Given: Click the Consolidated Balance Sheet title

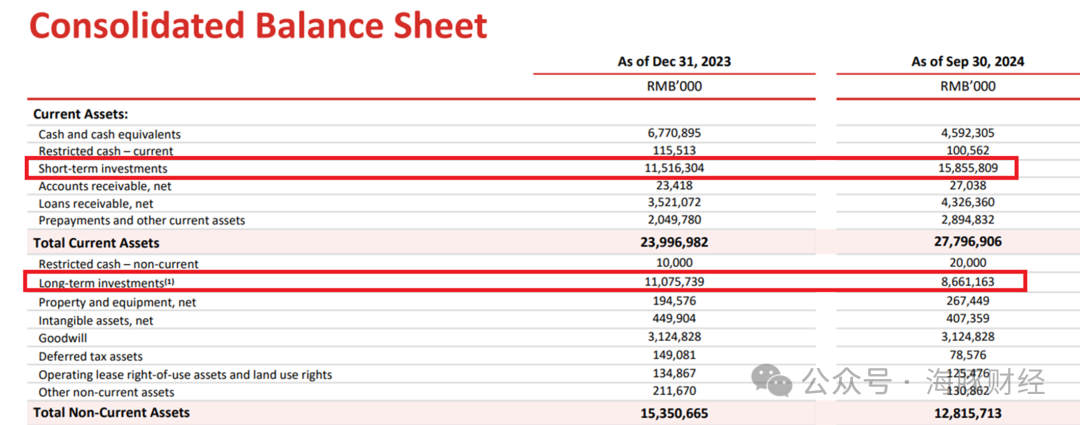Looking at the screenshot, I should point(258,25).
